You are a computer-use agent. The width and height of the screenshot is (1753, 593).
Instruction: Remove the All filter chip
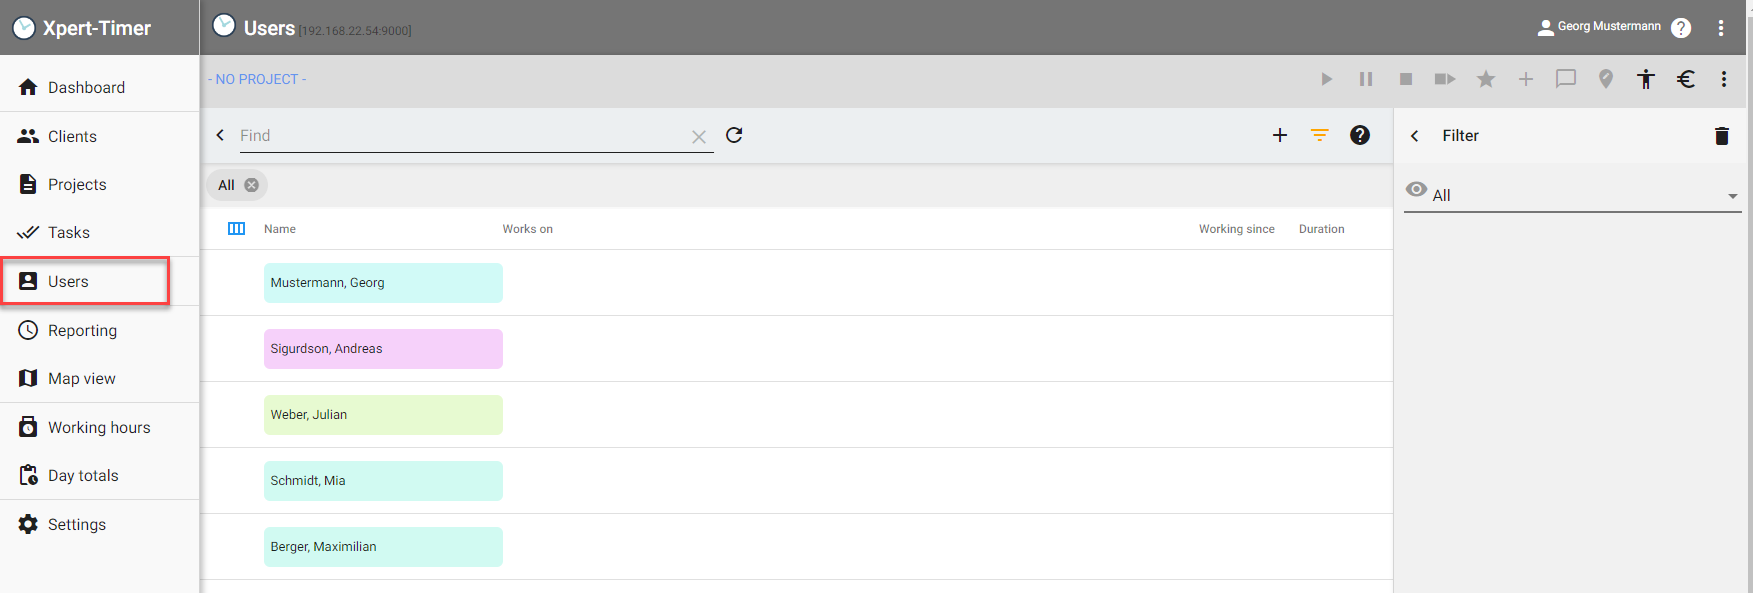click(252, 185)
